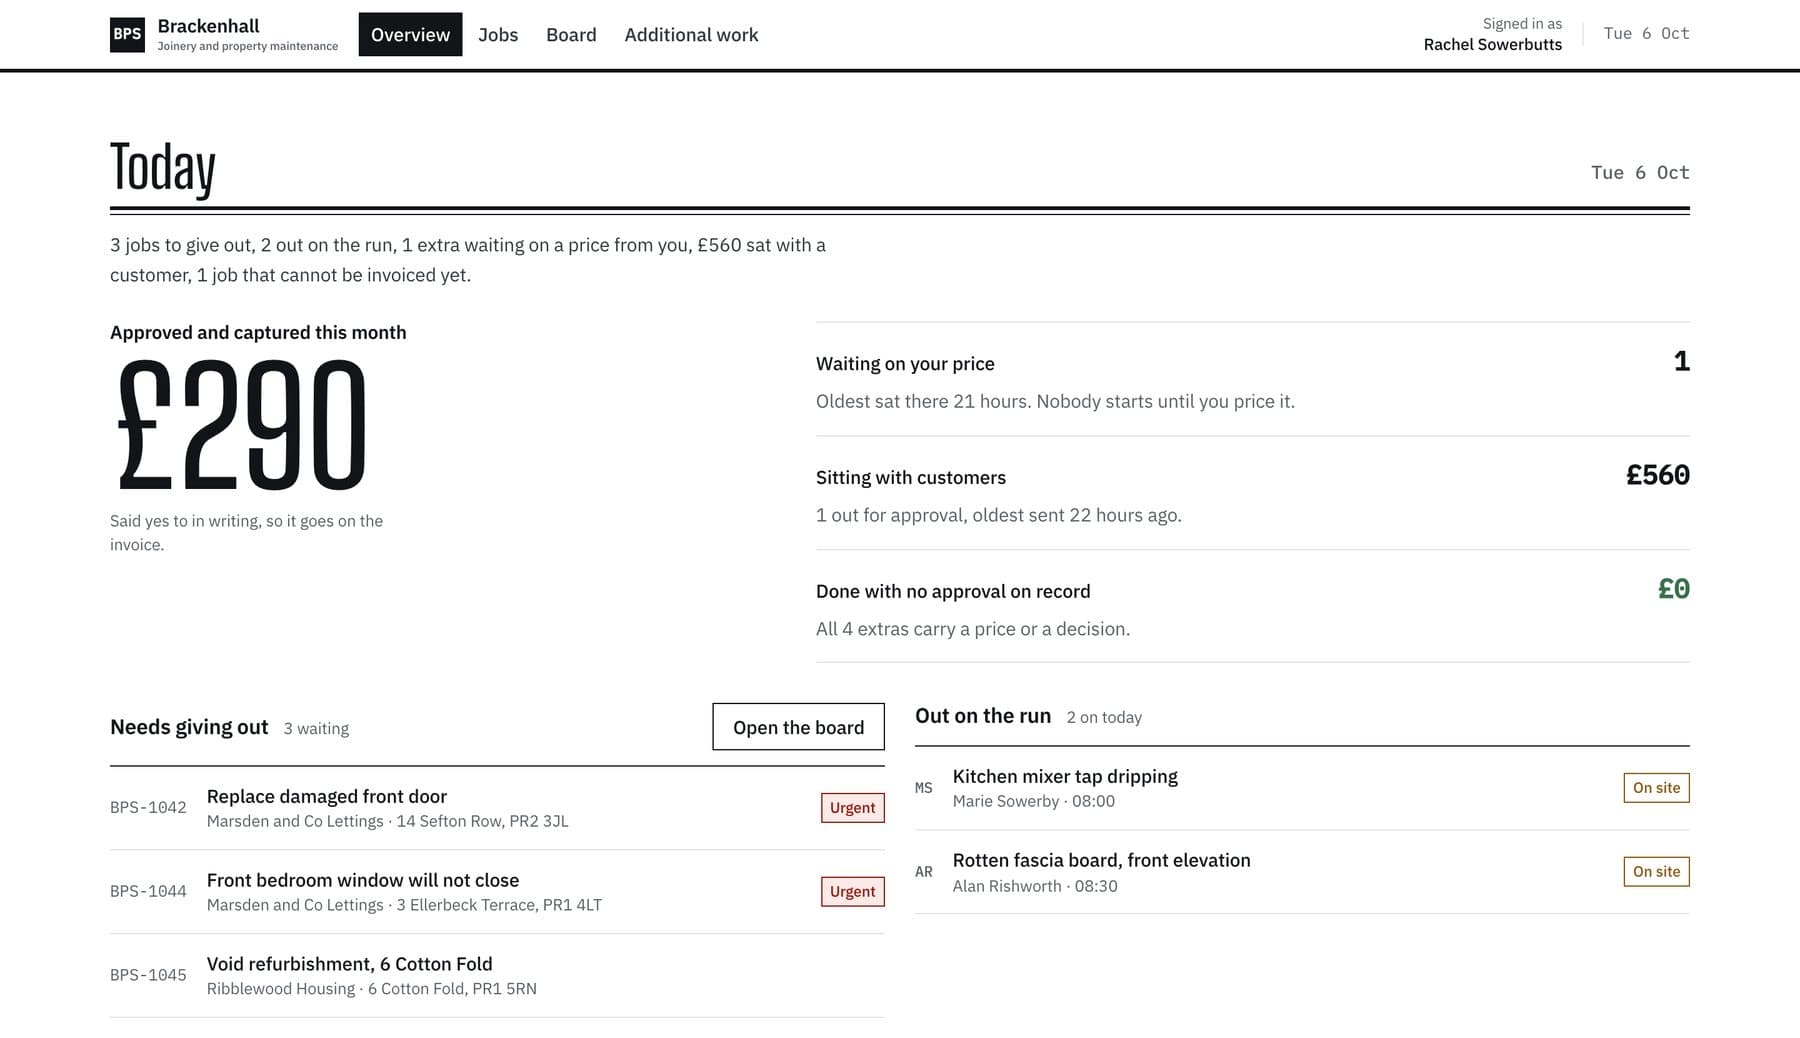Click the 2 on today count label
Image resolution: width=1800 pixels, height=1038 pixels.
point(1104,717)
